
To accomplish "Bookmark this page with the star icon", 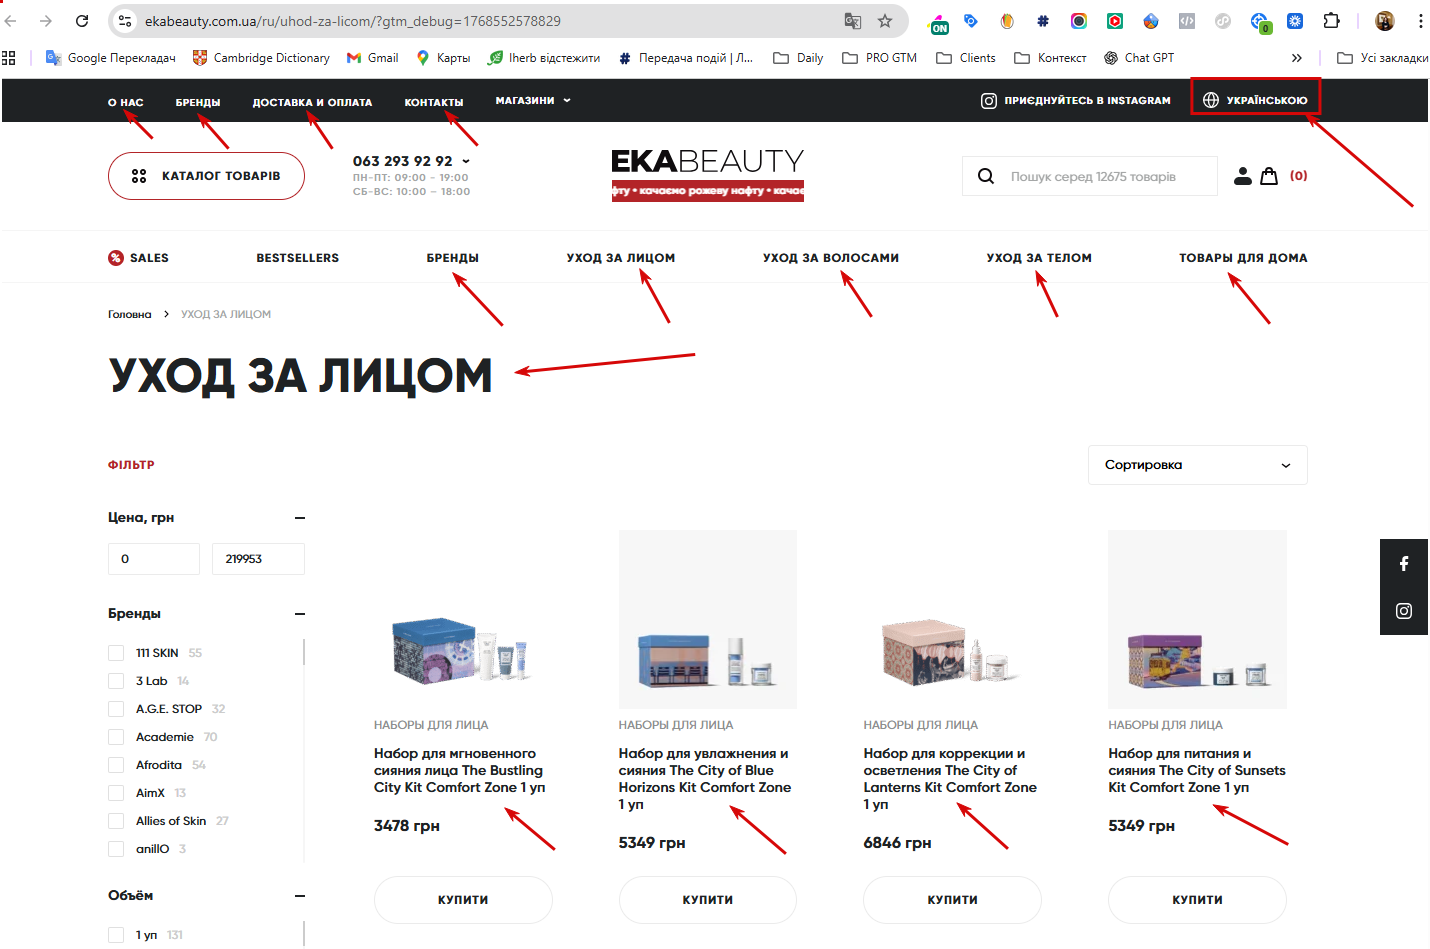I will [x=885, y=21].
